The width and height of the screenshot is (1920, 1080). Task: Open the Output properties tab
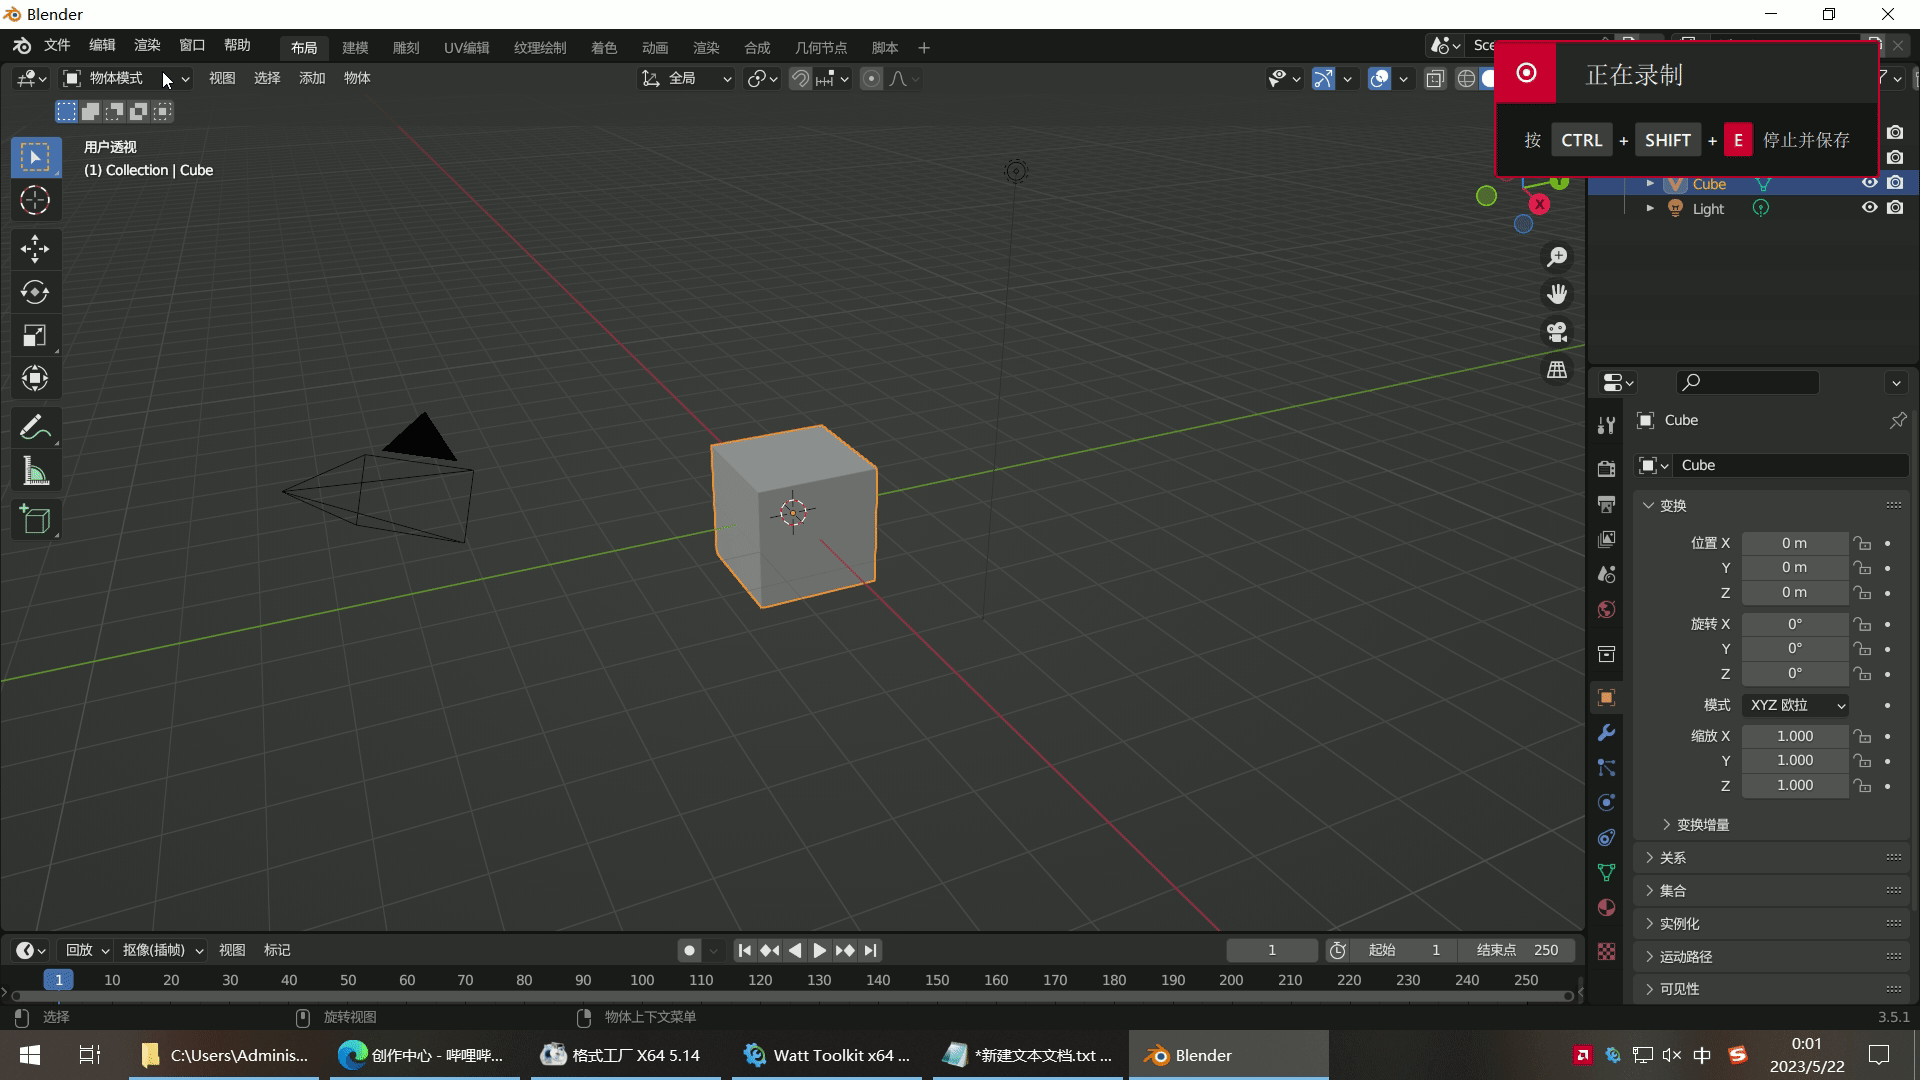coord(1606,503)
